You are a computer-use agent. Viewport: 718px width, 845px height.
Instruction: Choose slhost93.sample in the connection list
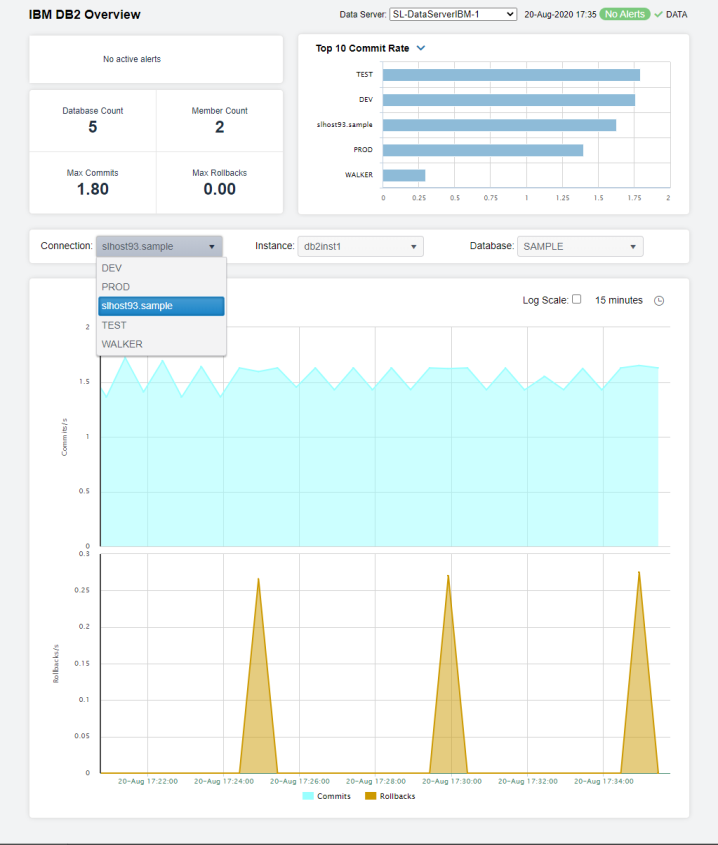(x=161, y=306)
